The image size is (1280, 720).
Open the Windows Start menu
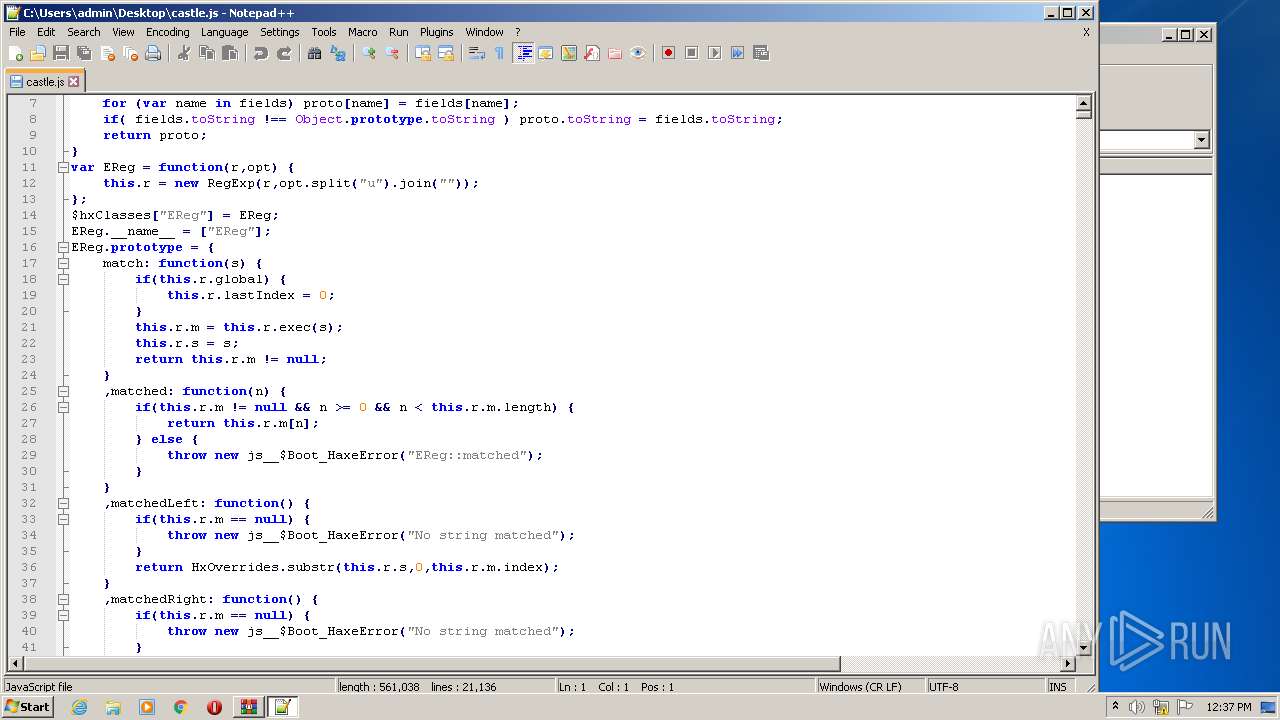point(28,707)
